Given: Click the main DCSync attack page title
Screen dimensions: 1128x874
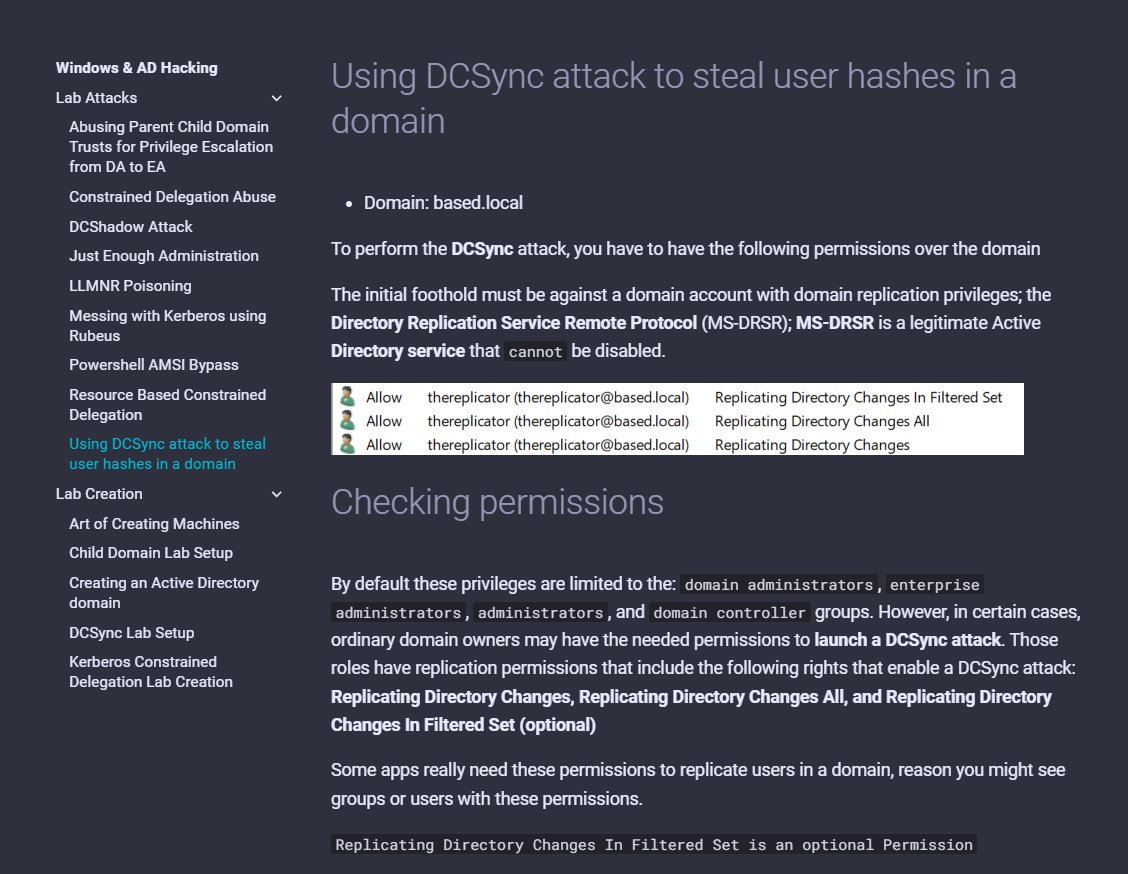Looking at the screenshot, I should [x=673, y=98].
